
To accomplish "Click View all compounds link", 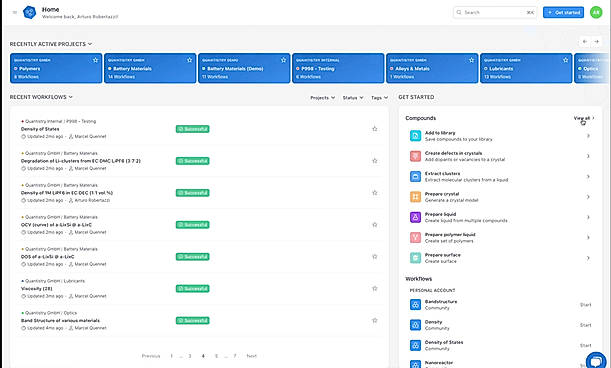I will 584,118.
